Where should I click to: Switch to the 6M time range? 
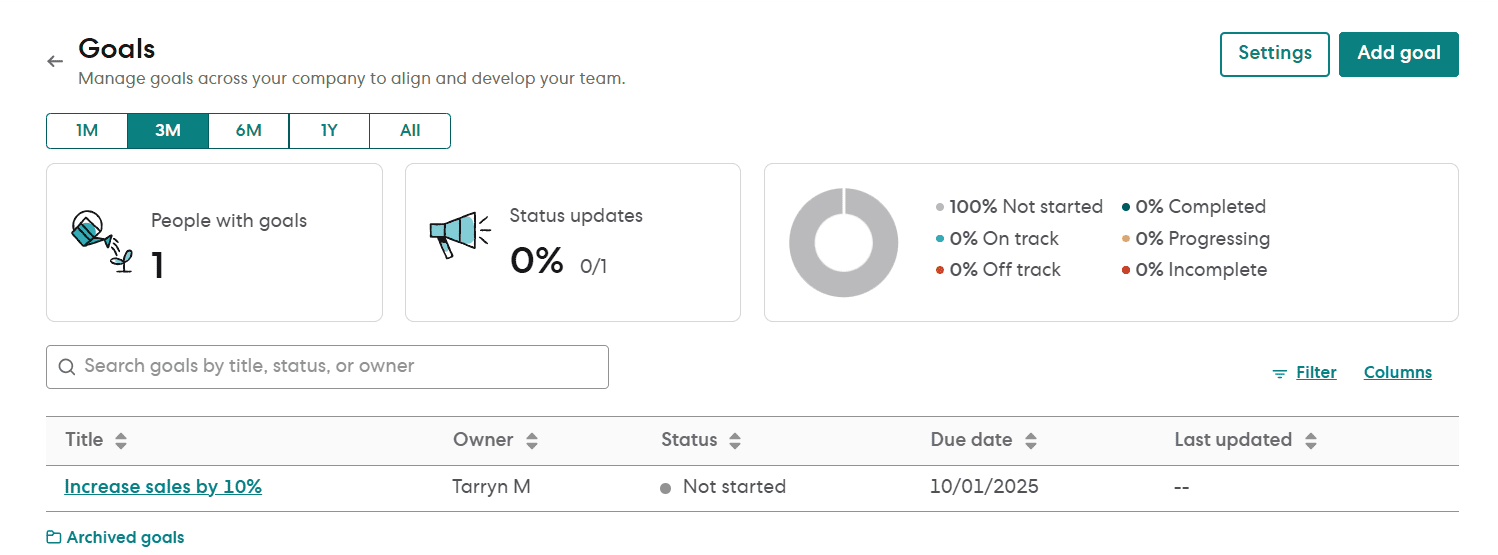[x=249, y=131]
